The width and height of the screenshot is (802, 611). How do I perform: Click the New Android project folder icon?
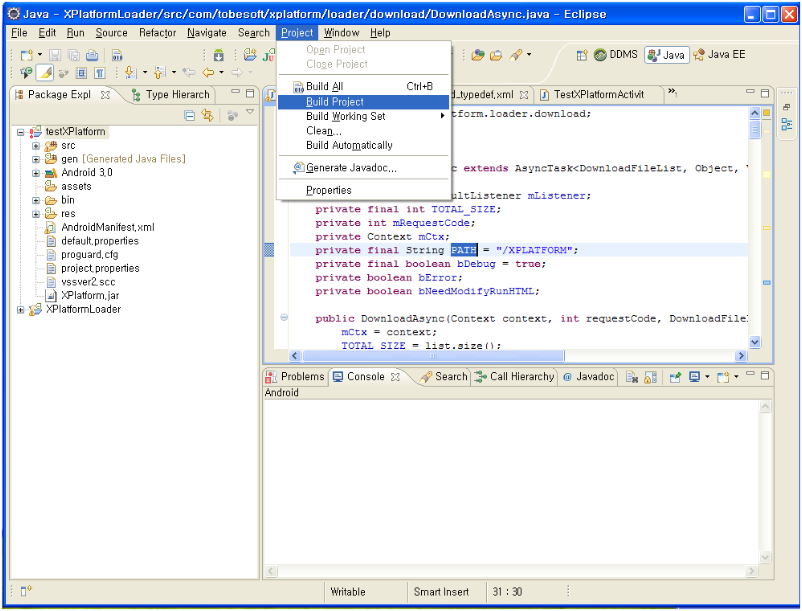point(250,55)
